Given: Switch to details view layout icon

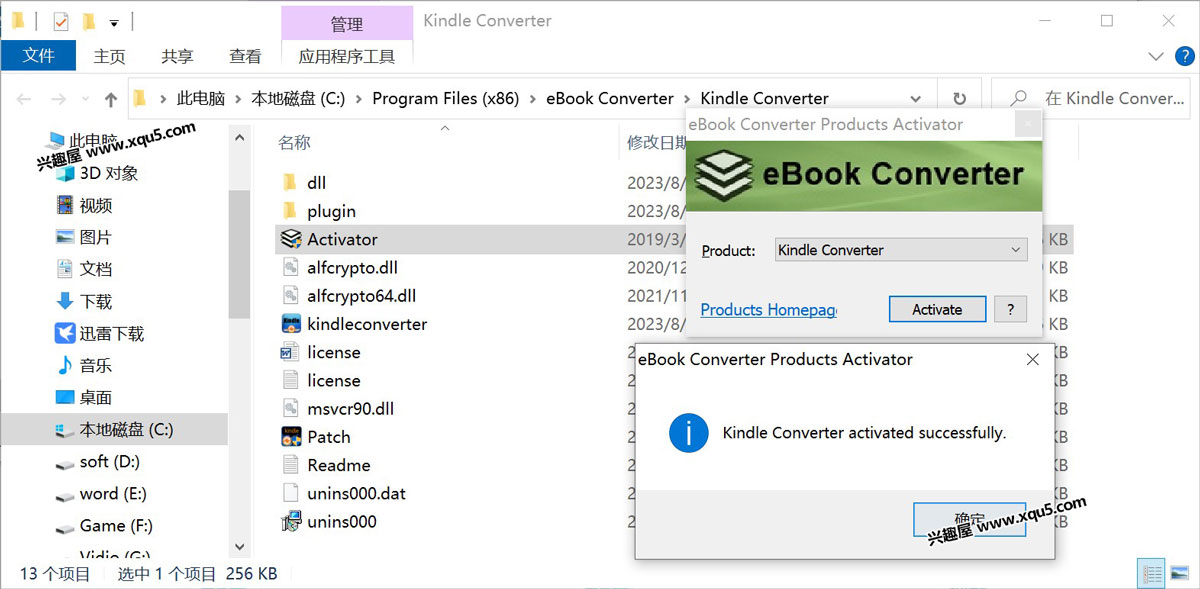Looking at the screenshot, I should [x=1151, y=574].
